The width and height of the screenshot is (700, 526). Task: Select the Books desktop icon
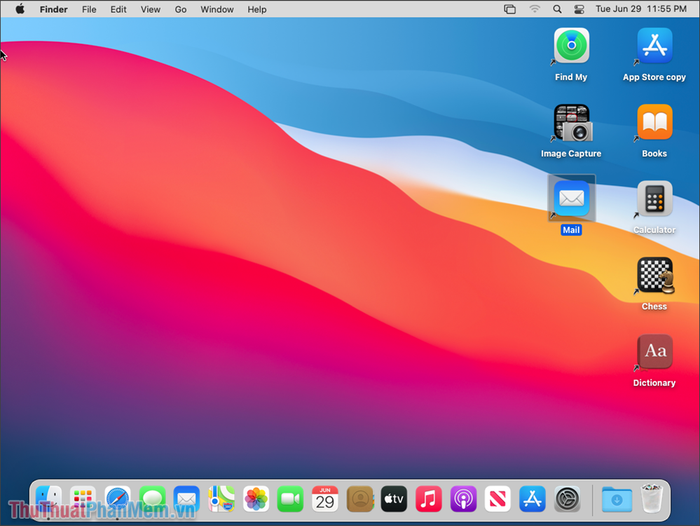[654, 122]
